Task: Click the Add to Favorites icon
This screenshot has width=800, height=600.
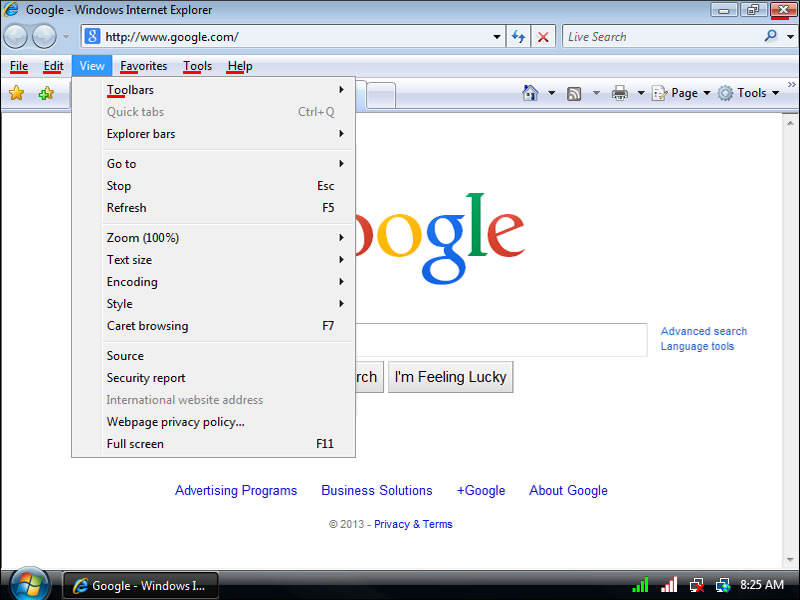Action: [x=46, y=93]
